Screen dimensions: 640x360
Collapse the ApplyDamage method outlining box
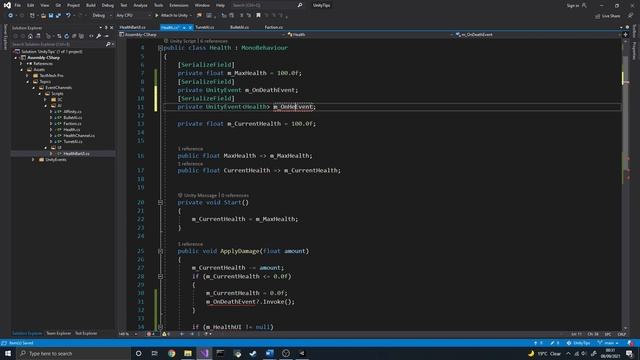[160, 251]
